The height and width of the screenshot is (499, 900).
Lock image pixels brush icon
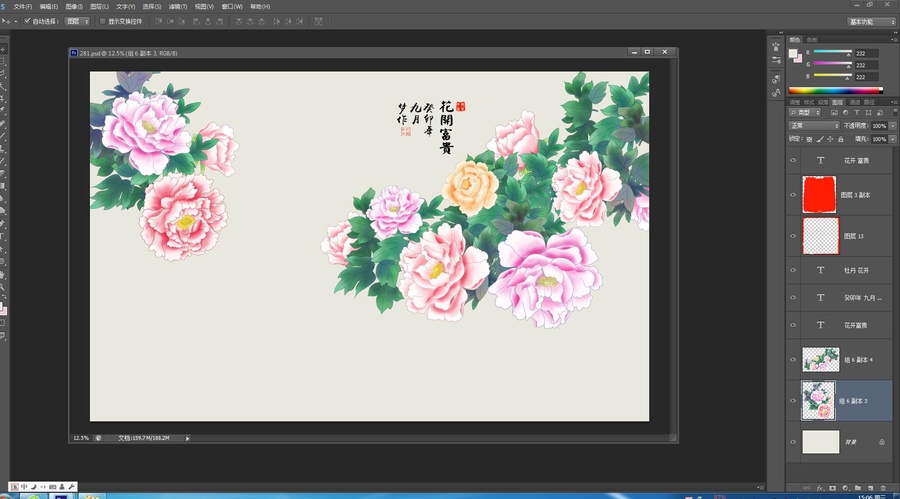pos(820,139)
